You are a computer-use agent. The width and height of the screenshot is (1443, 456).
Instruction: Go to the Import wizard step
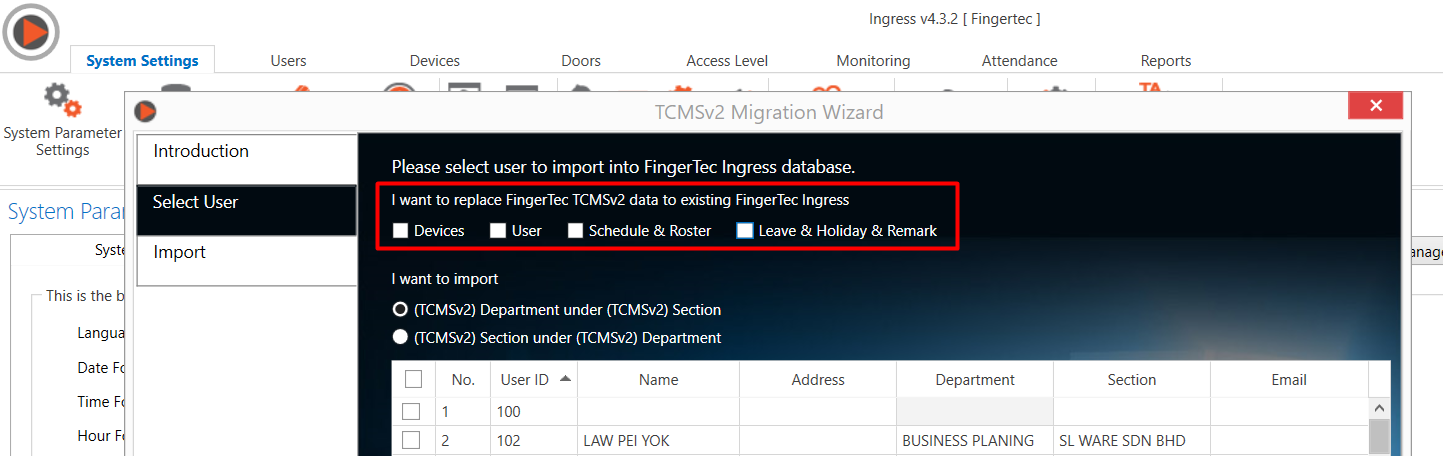pos(247,260)
